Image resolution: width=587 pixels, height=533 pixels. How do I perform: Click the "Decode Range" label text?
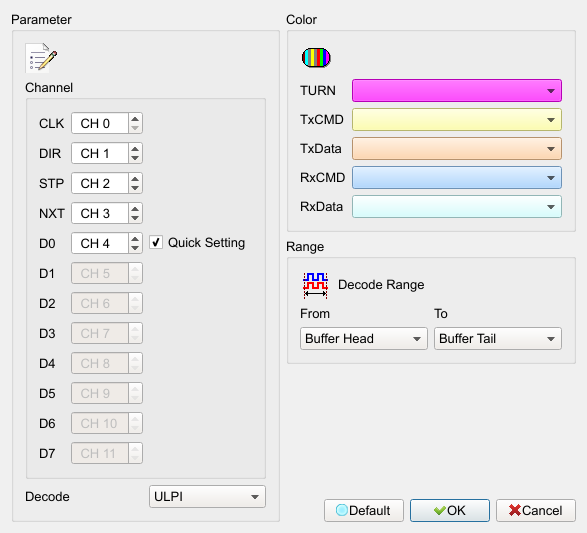click(381, 284)
